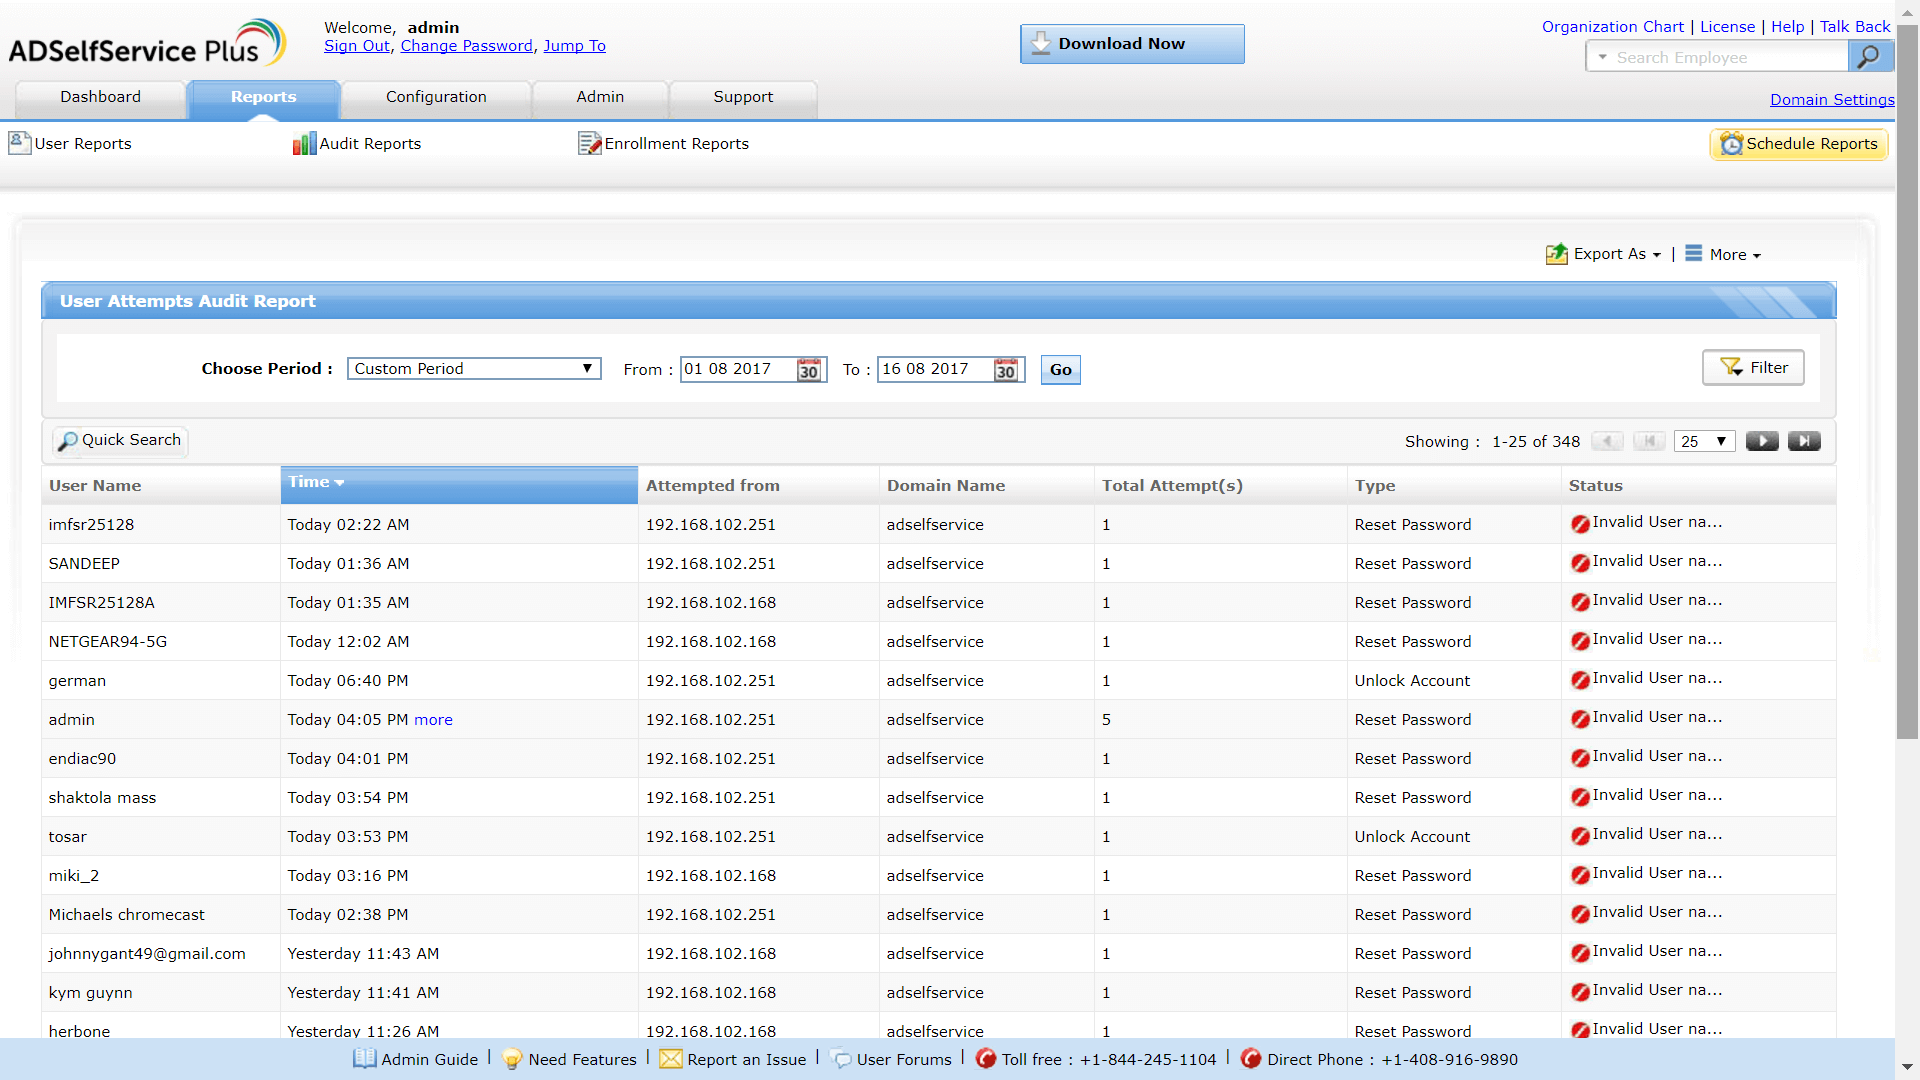This screenshot has height=1080, width=1920.
Task: Click Report an Issue envelope icon
Action: click(x=670, y=1059)
